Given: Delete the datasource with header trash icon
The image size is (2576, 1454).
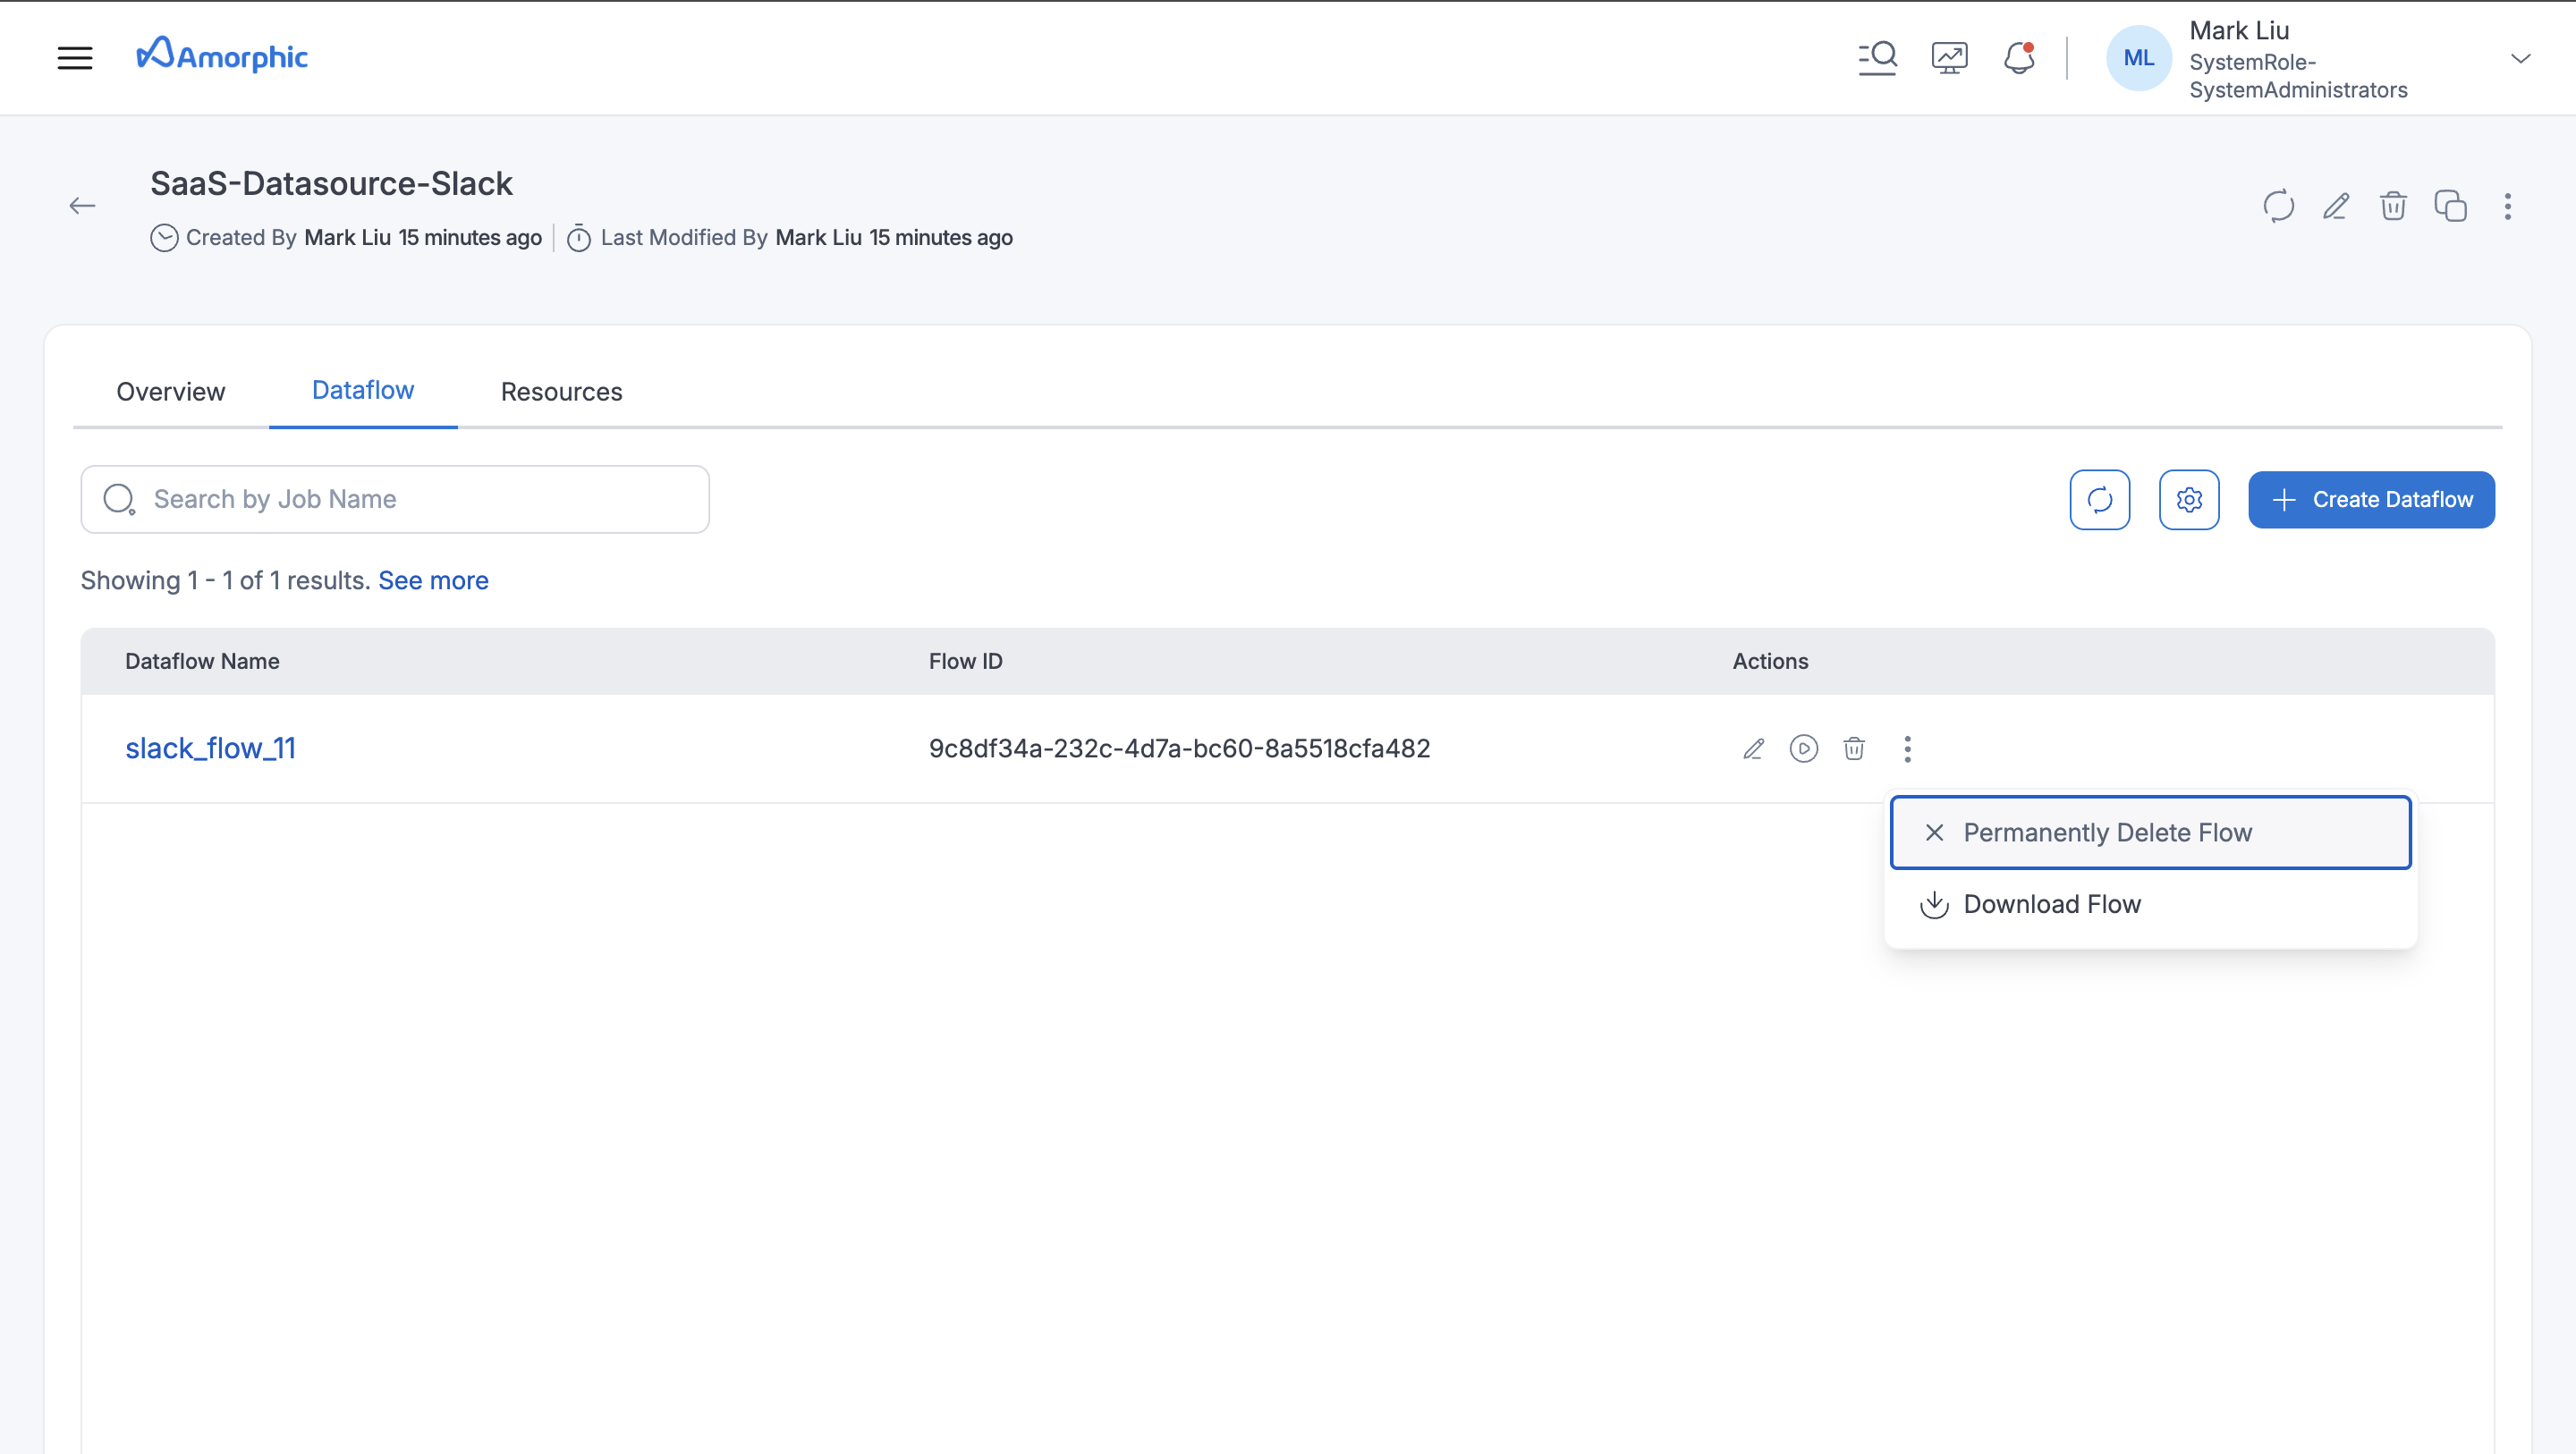Looking at the screenshot, I should 2392,206.
